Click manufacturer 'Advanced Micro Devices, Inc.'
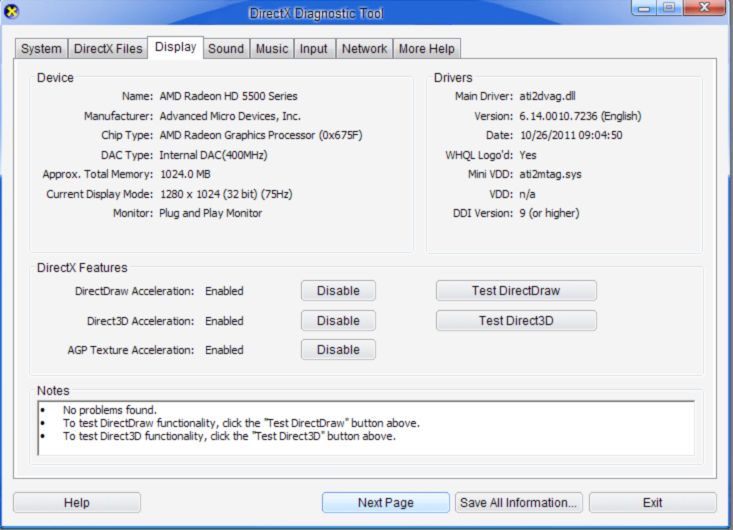 [230, 116]
